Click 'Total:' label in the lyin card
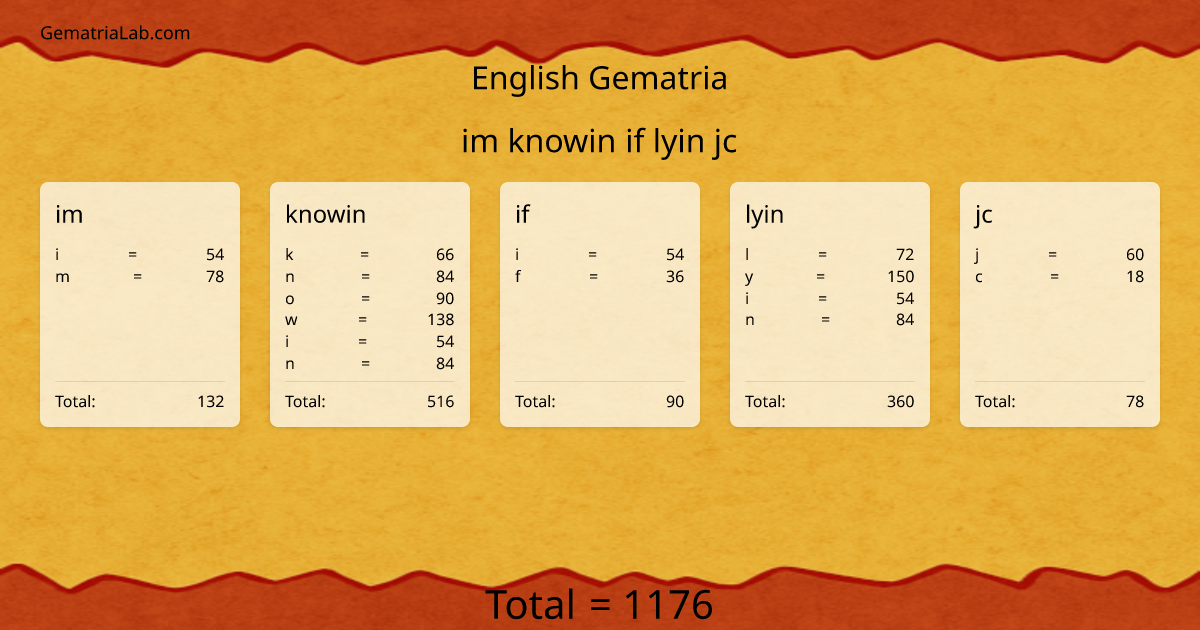This screenshot has height=630, width=1200. (765, 402)
